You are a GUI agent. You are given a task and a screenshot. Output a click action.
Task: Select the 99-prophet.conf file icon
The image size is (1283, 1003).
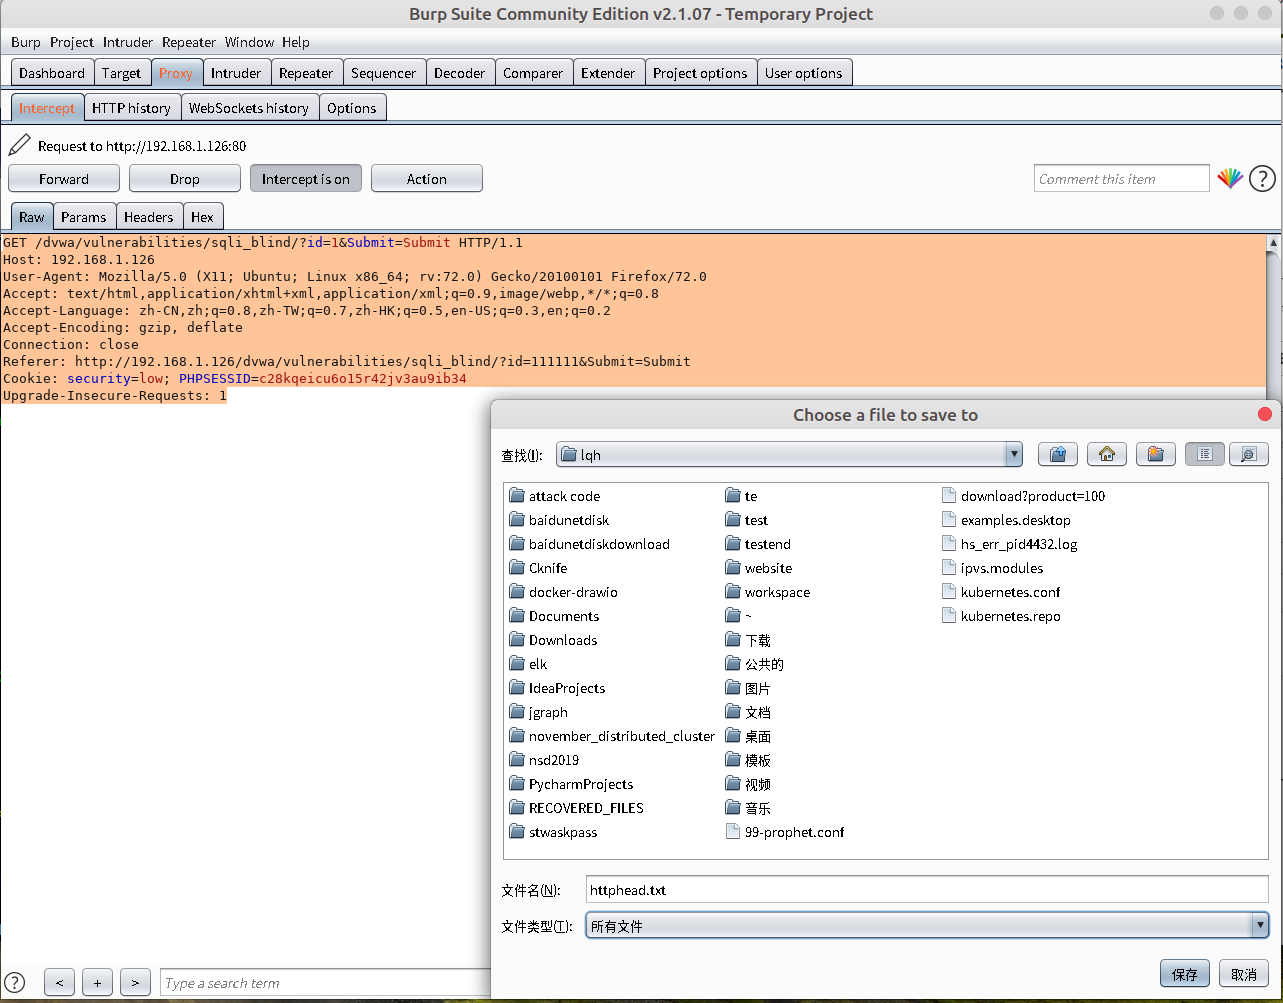733,832
